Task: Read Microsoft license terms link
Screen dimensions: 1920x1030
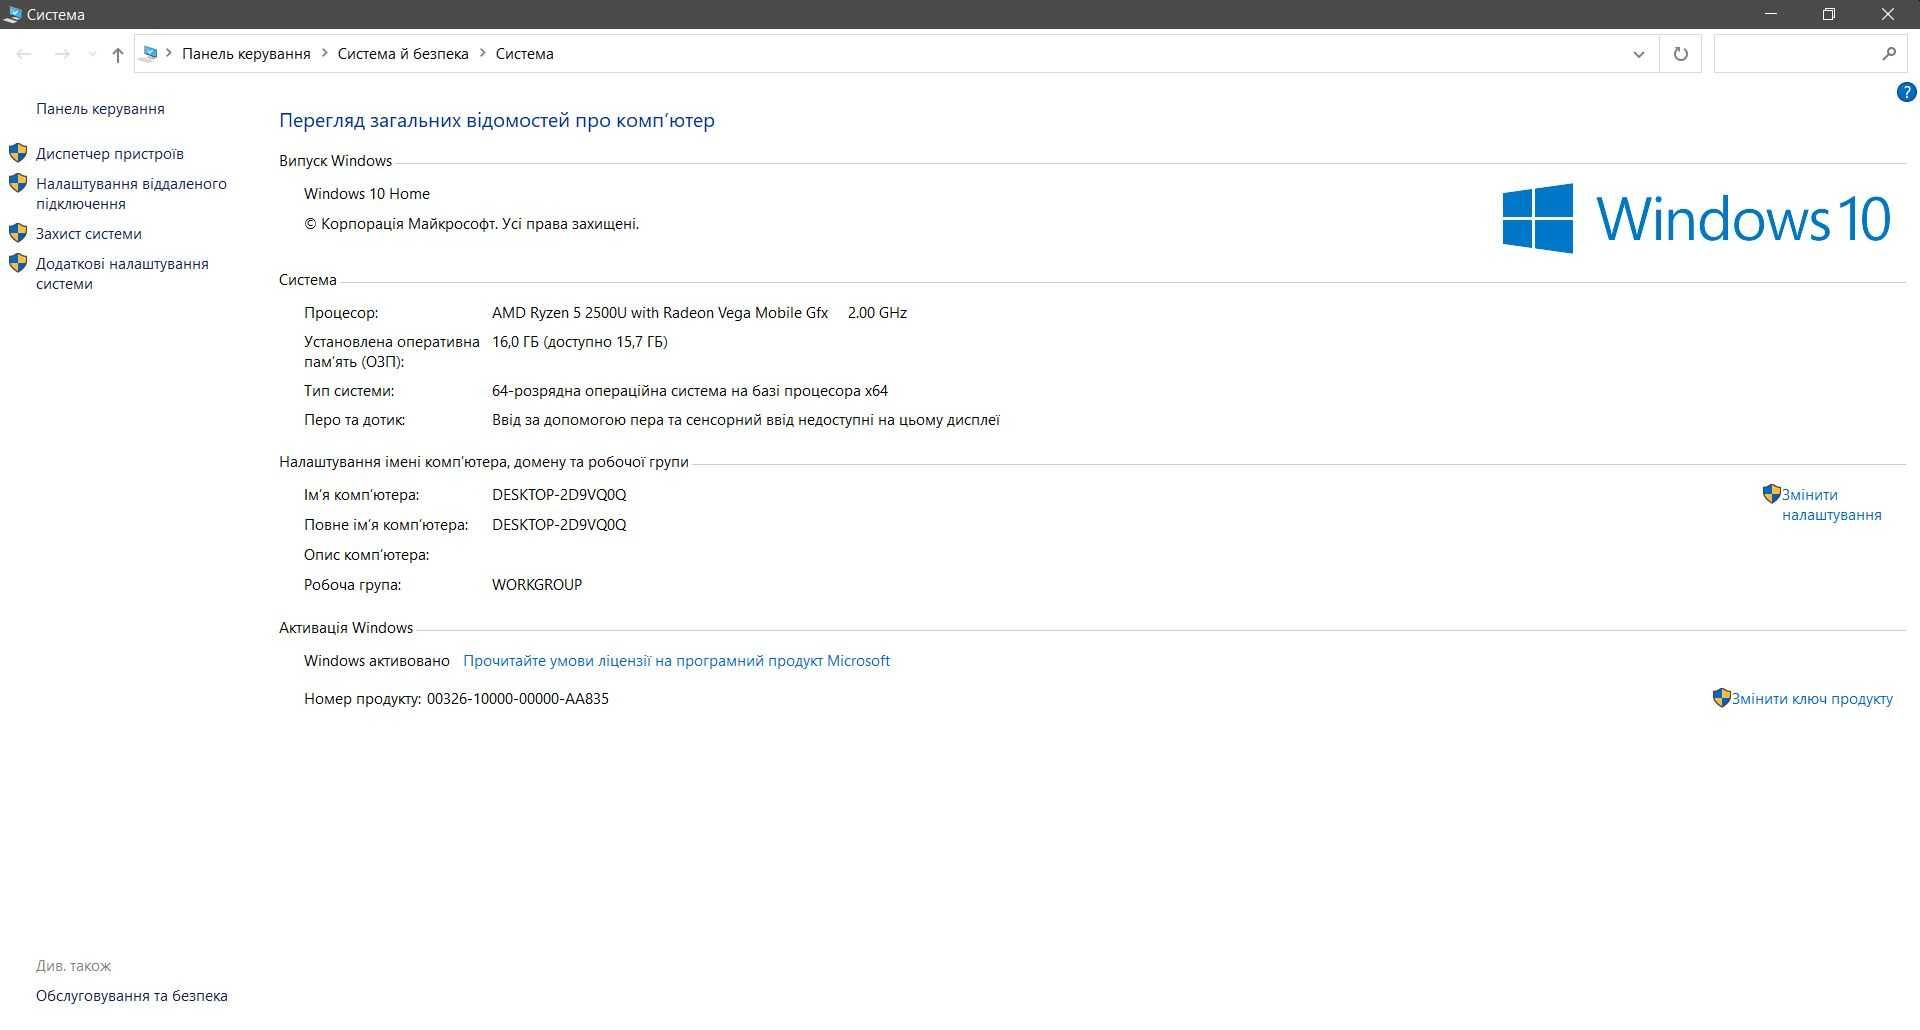Action: (676, 661)
